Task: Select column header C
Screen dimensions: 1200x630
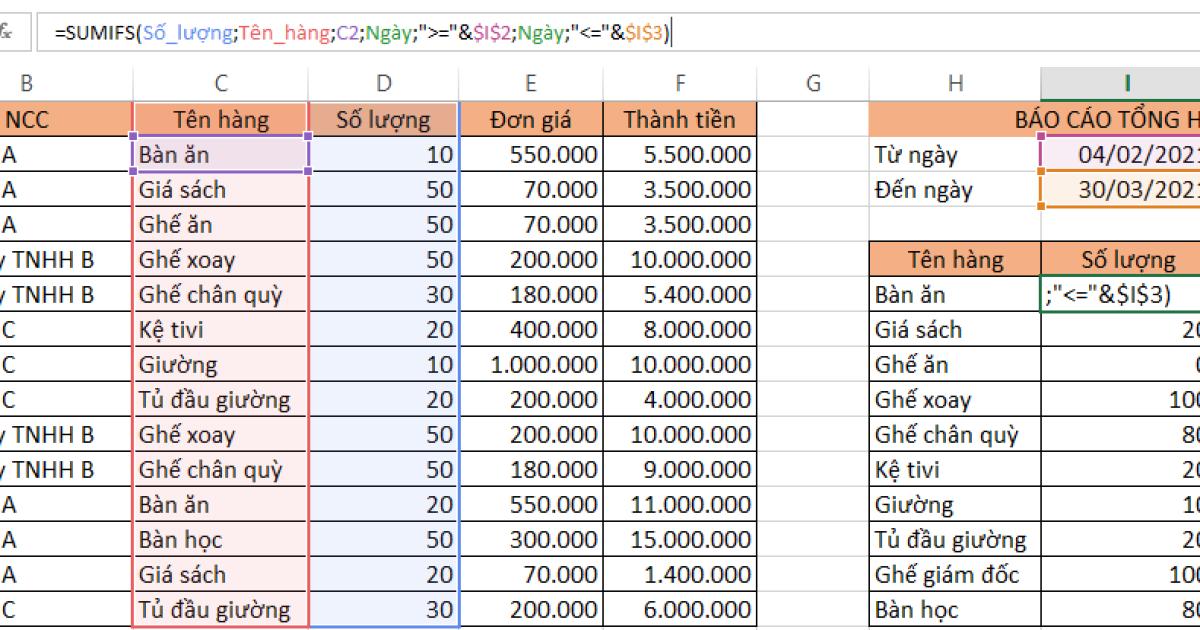Action: pyautogui.click(x=220, y=82)
